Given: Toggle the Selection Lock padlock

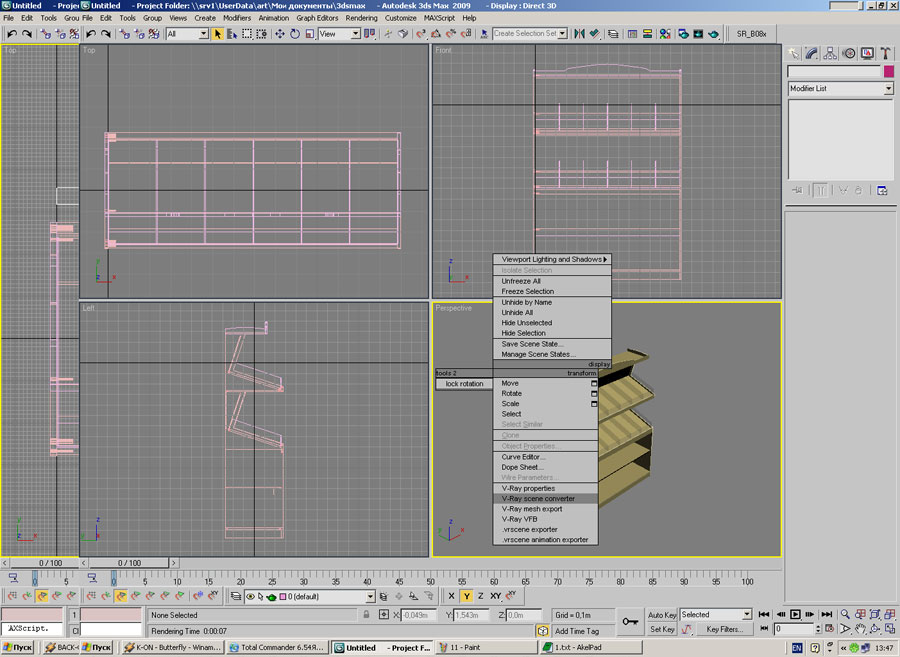Looking at the screenshot, I should coord(366,615).
